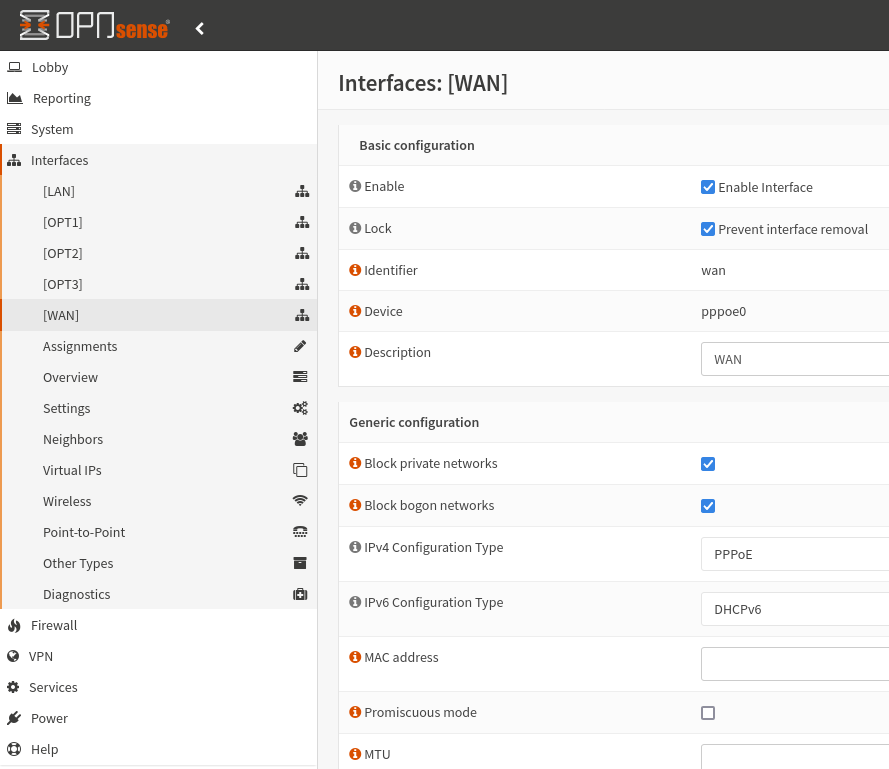Click the Wireless wifi icon
The width and height of the screenshot is (889, 769).
click(x=300, y=501)
